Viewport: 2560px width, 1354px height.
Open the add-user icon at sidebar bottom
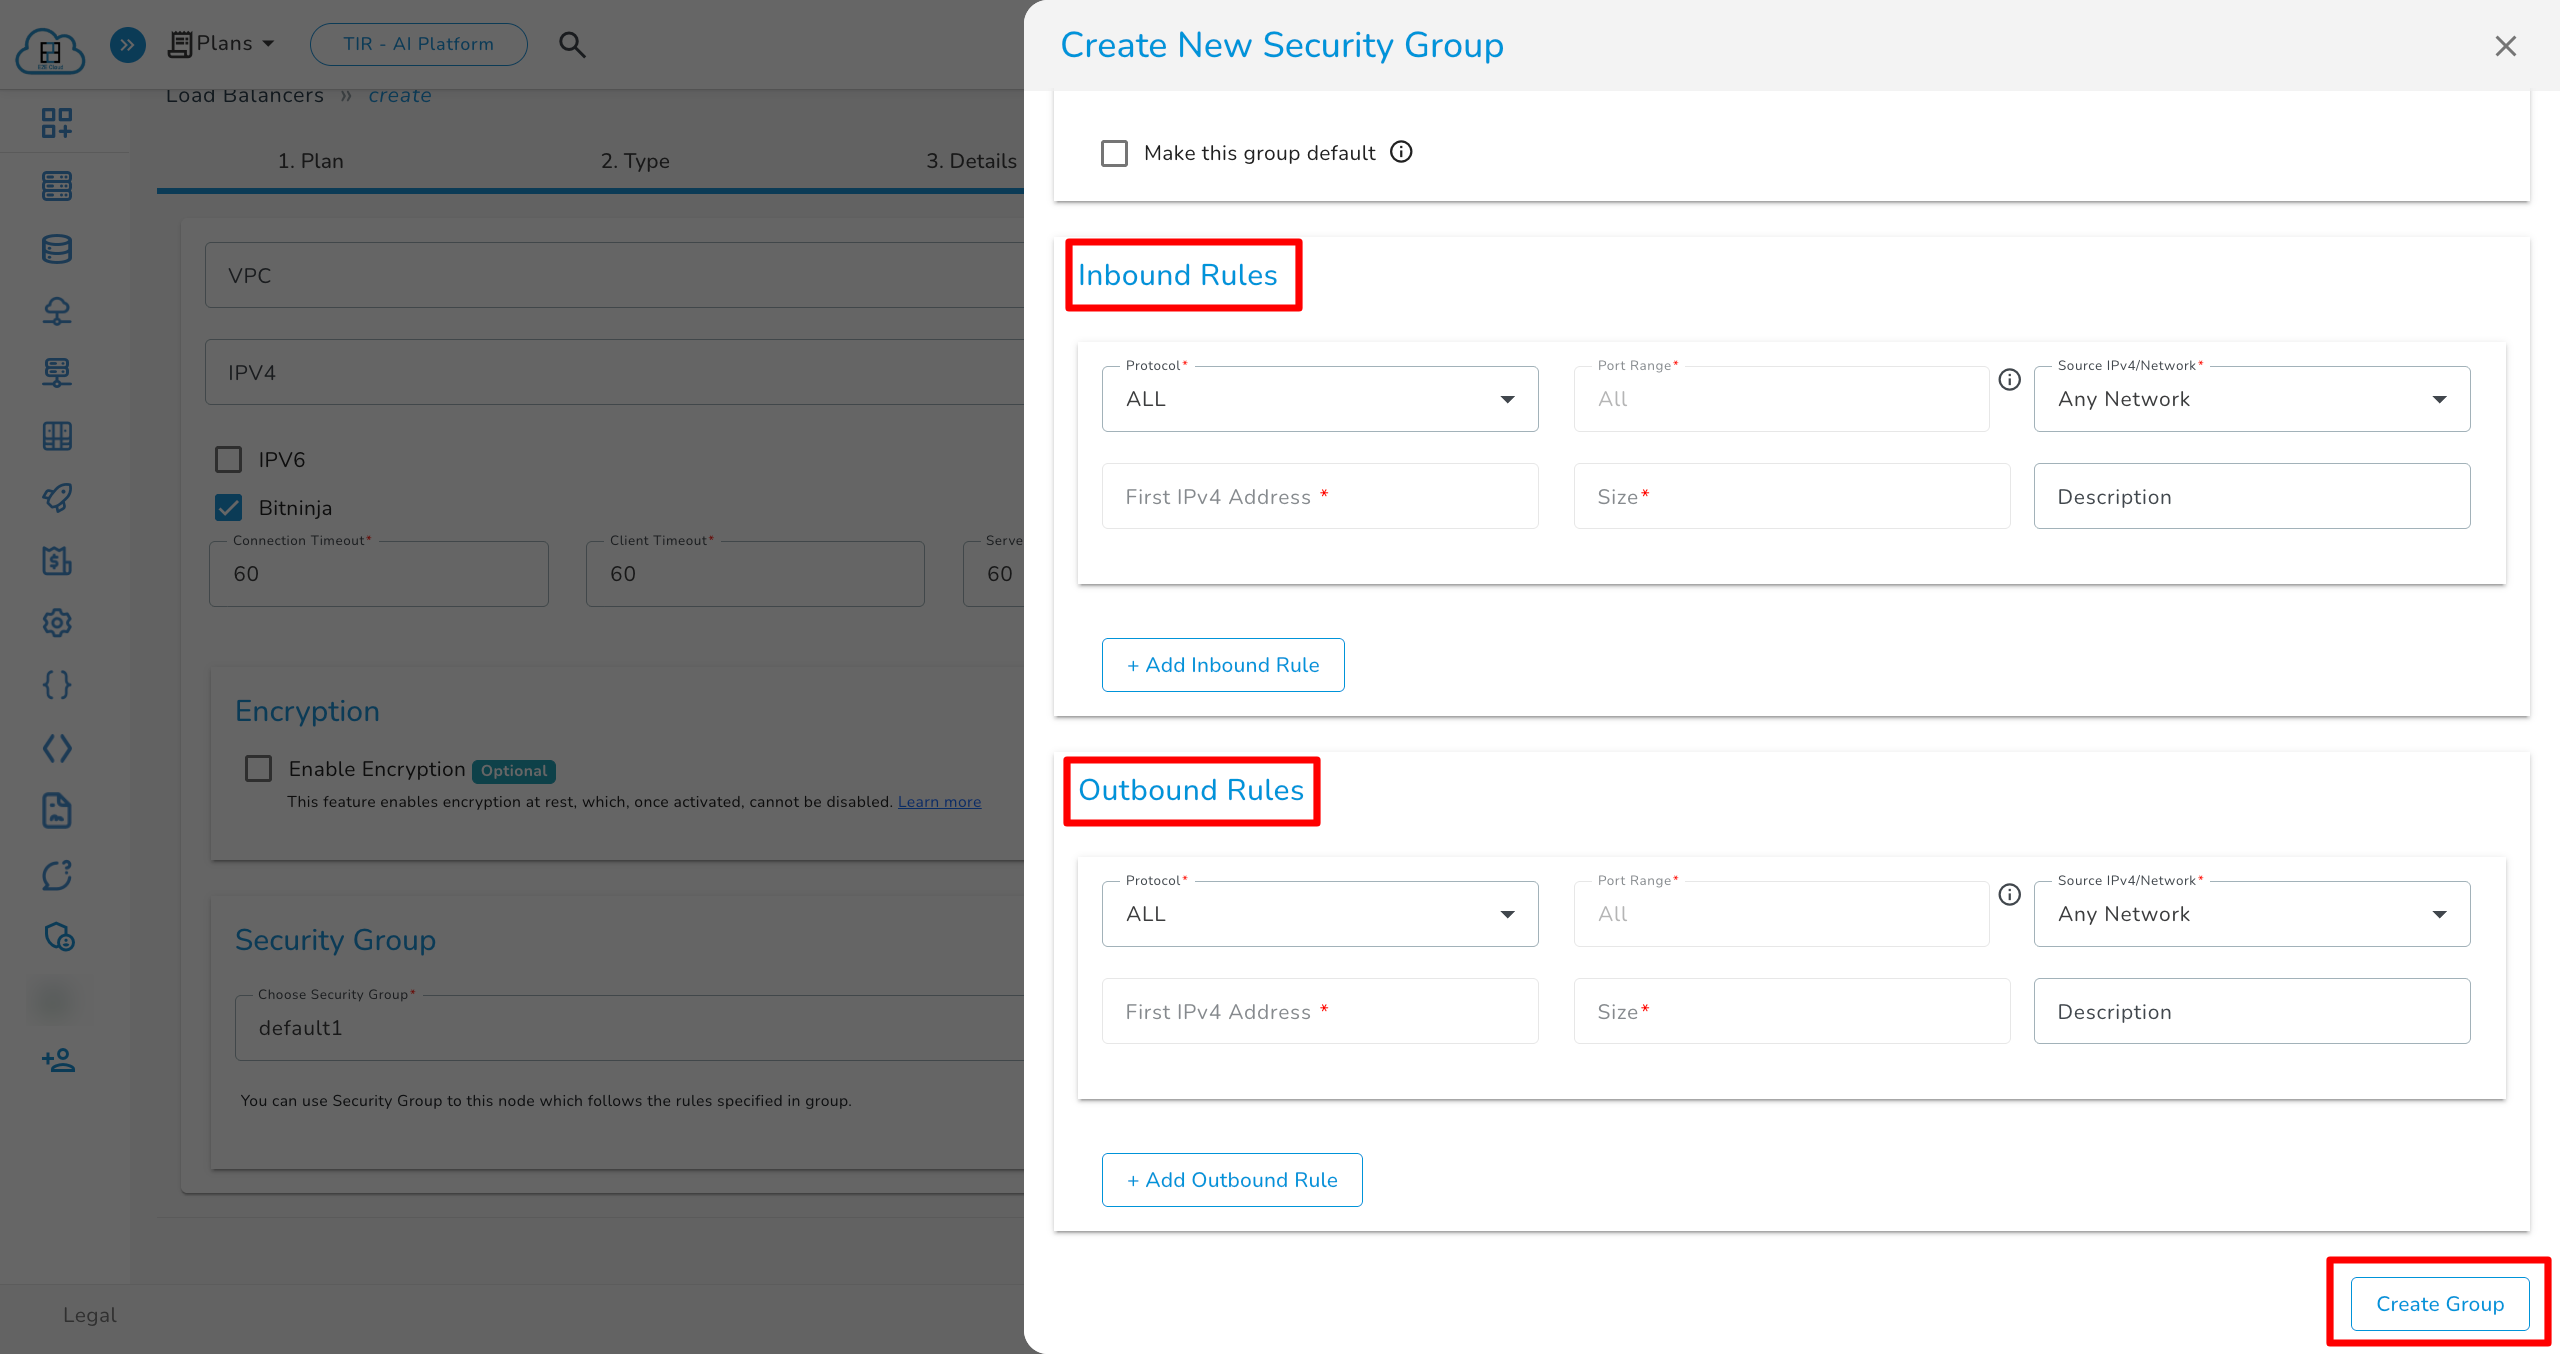(x=57, y=1061)
